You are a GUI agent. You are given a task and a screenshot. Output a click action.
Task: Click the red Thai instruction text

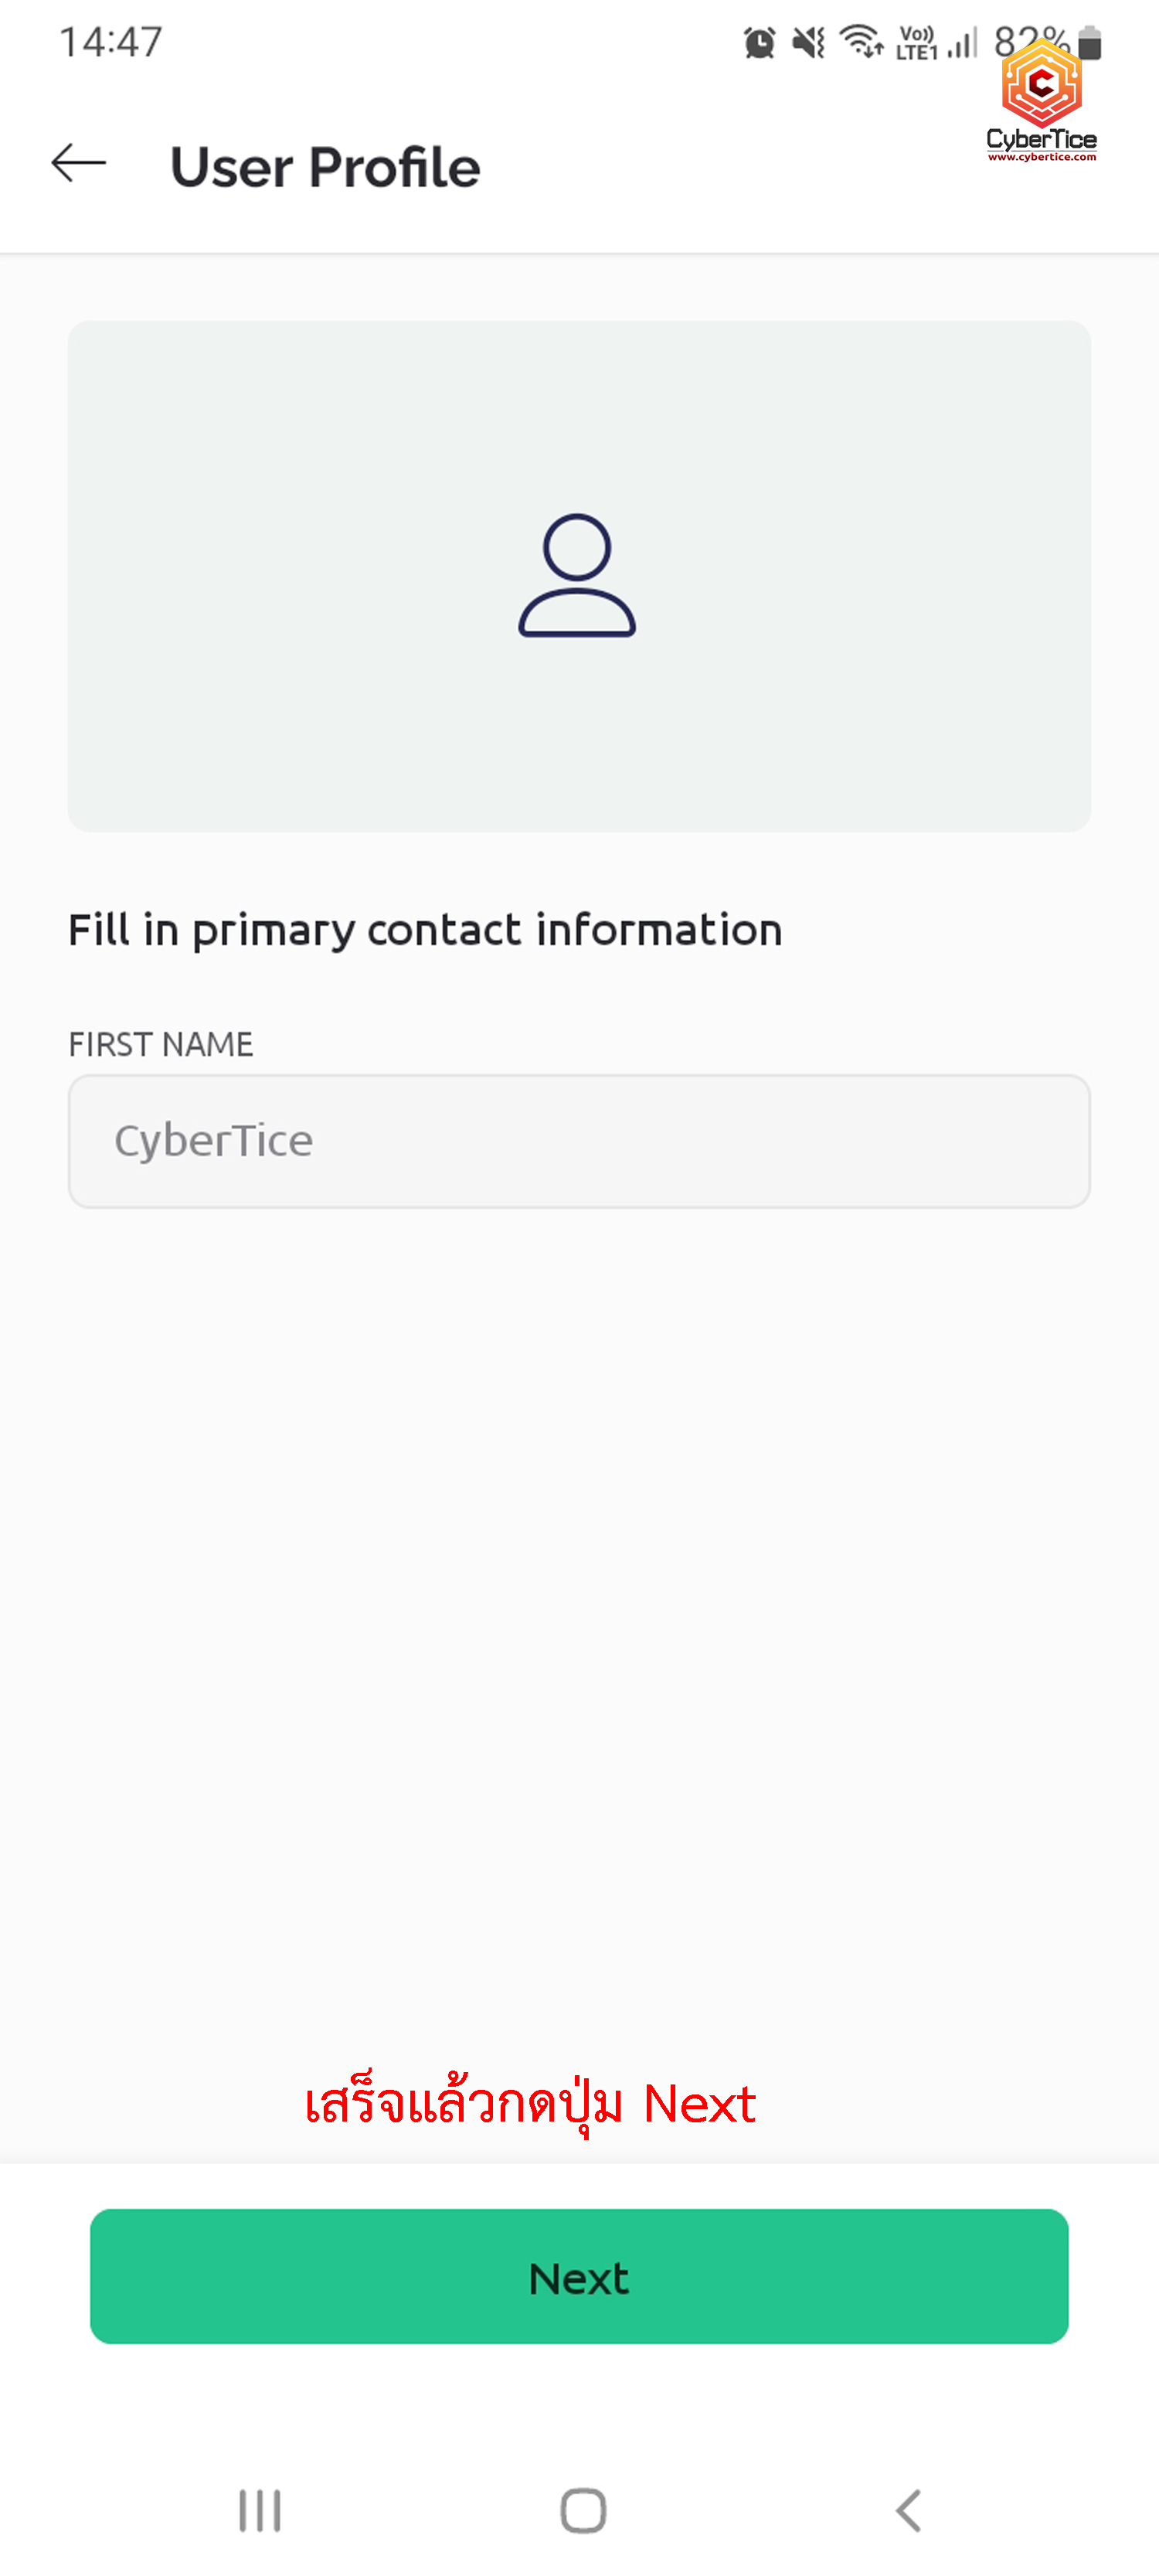tap(530, 2102)
